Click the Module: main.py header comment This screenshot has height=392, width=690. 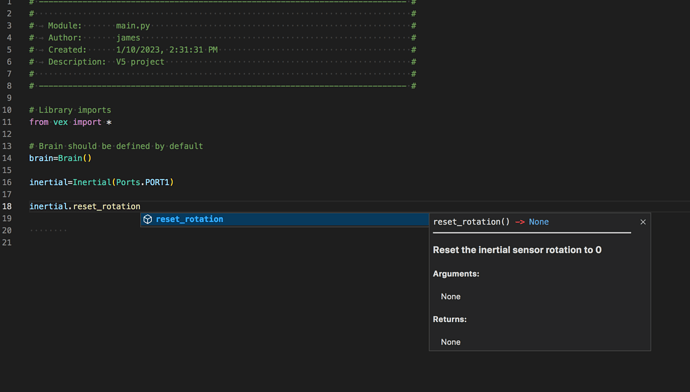99,26
